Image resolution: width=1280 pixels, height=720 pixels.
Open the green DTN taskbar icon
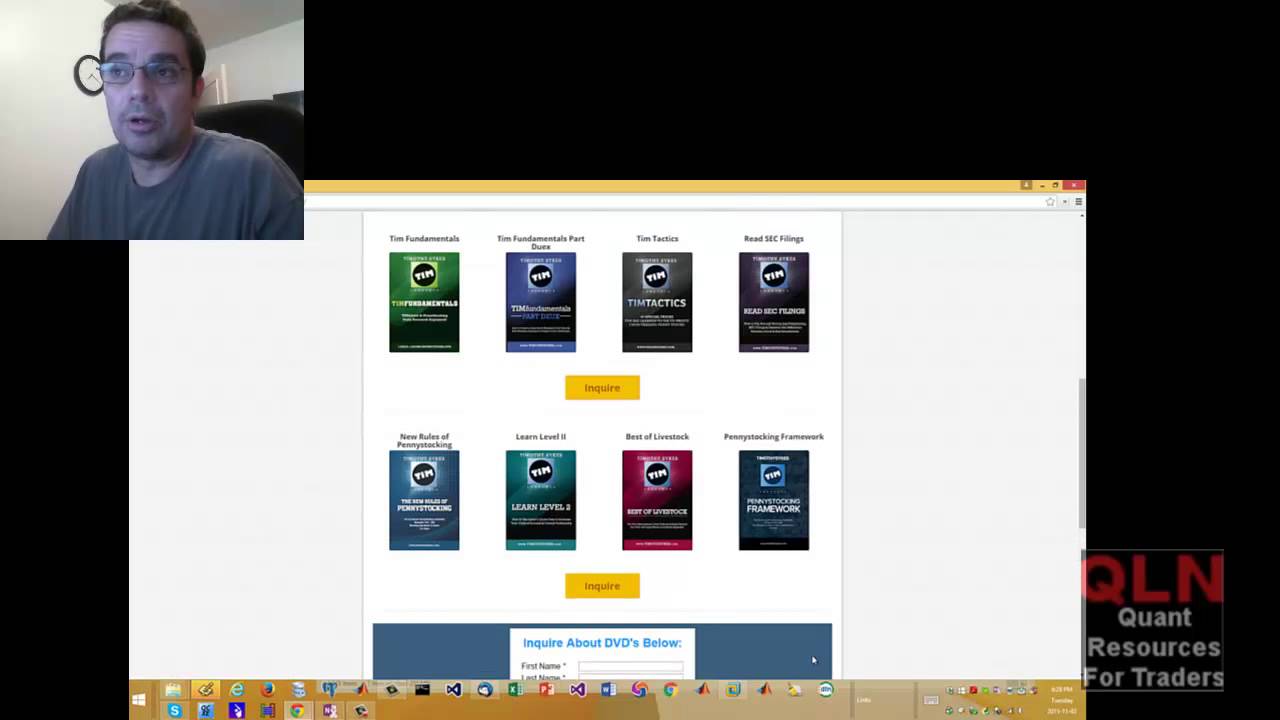[826, 690]
